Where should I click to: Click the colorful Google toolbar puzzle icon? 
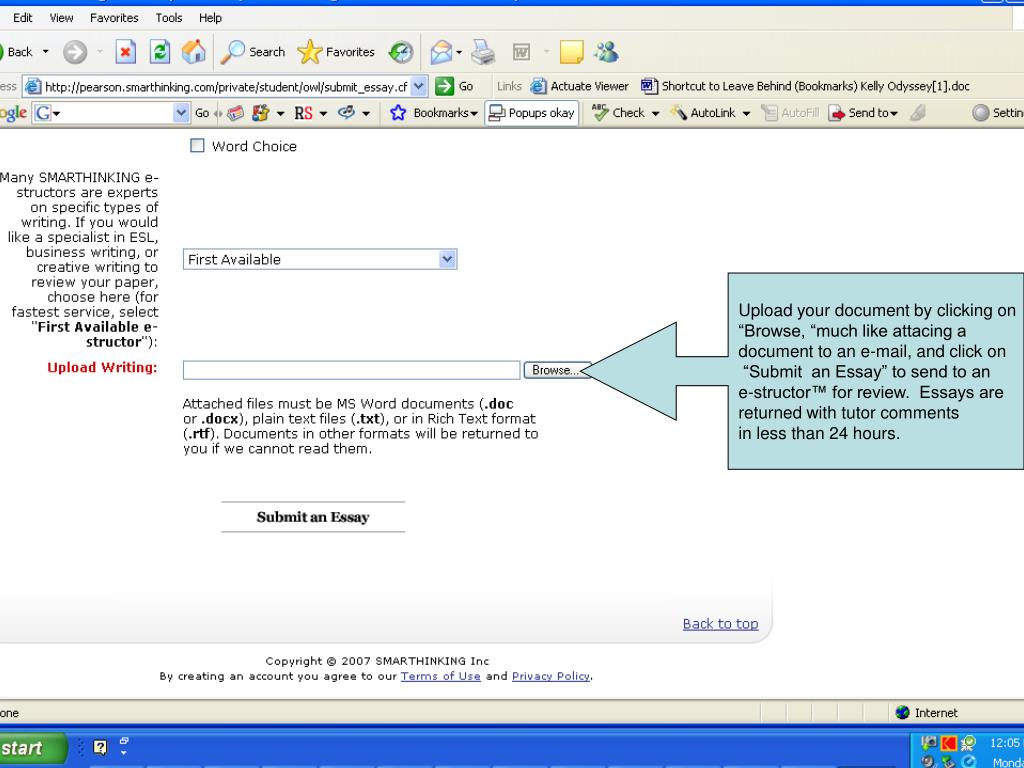point(261,113)
